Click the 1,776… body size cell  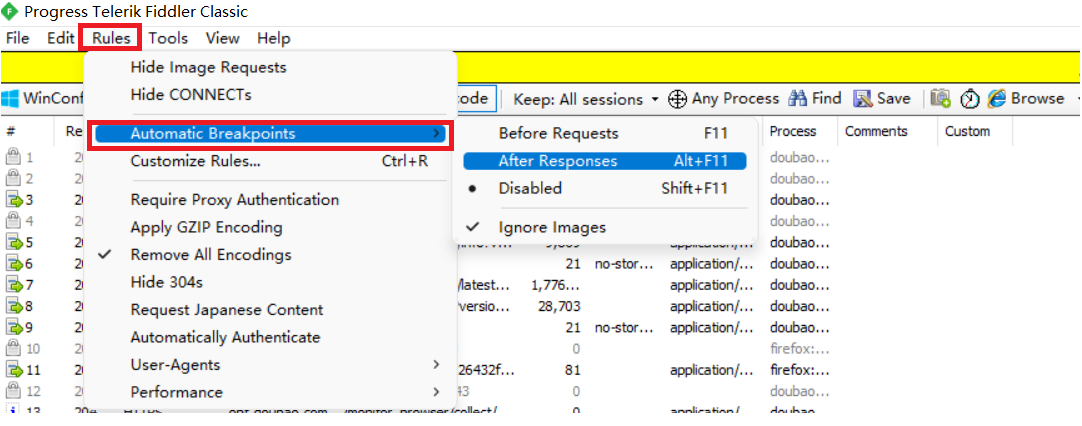point(556,285)
